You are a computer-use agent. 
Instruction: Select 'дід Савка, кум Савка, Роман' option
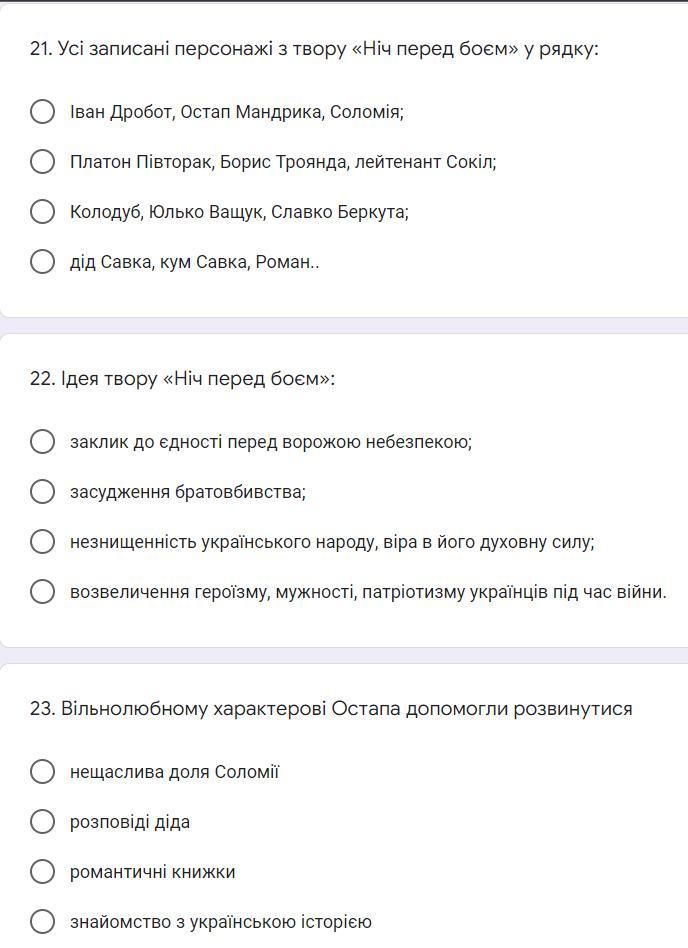click(x=42, y=261)
